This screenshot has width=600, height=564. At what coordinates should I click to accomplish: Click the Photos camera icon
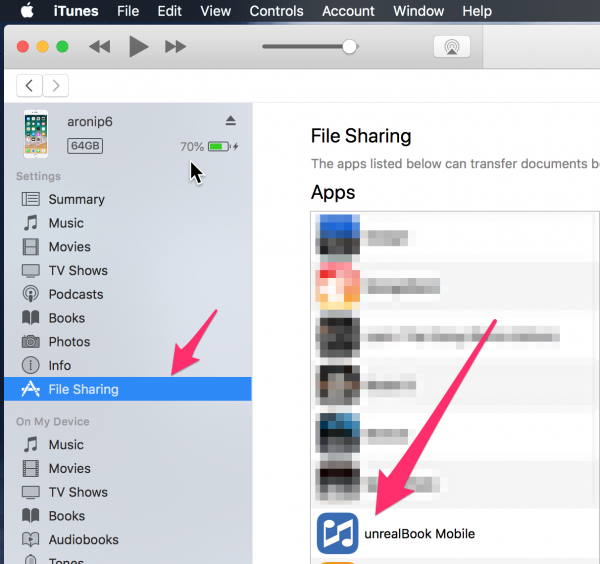click(x=31, y=341)
